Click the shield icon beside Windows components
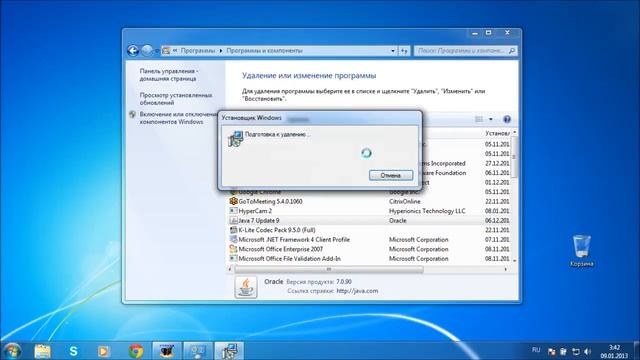 click(132, 115)
